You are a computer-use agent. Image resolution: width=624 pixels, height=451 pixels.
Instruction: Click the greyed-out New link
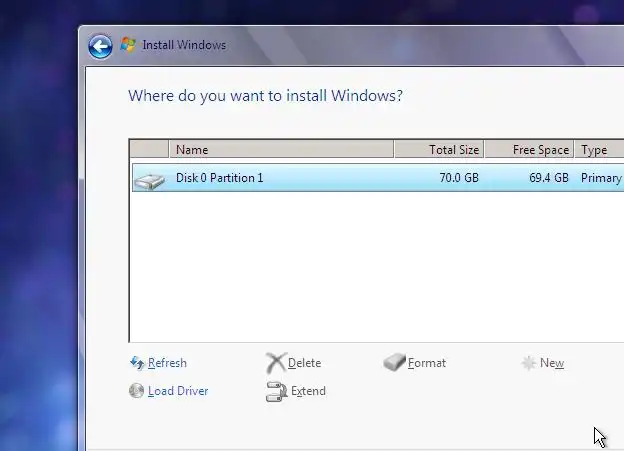point(552,363)
